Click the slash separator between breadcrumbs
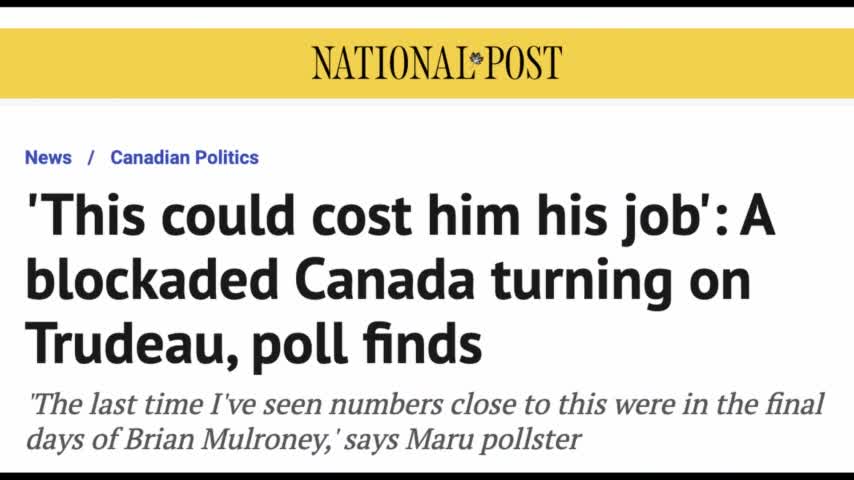The height and width of the screenshot is (480, 854). point(91,157)
